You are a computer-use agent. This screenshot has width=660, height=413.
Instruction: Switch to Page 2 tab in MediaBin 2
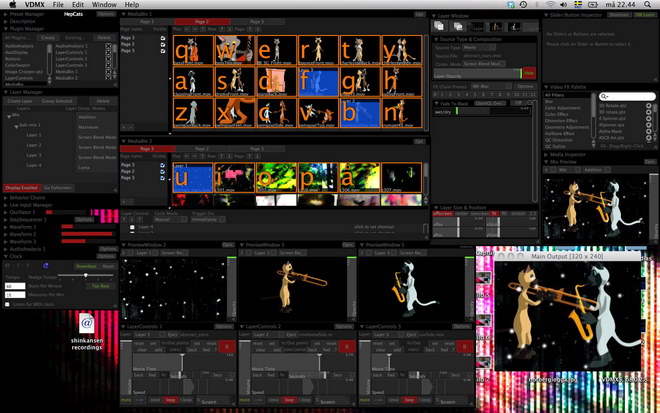tap(202, 149)
